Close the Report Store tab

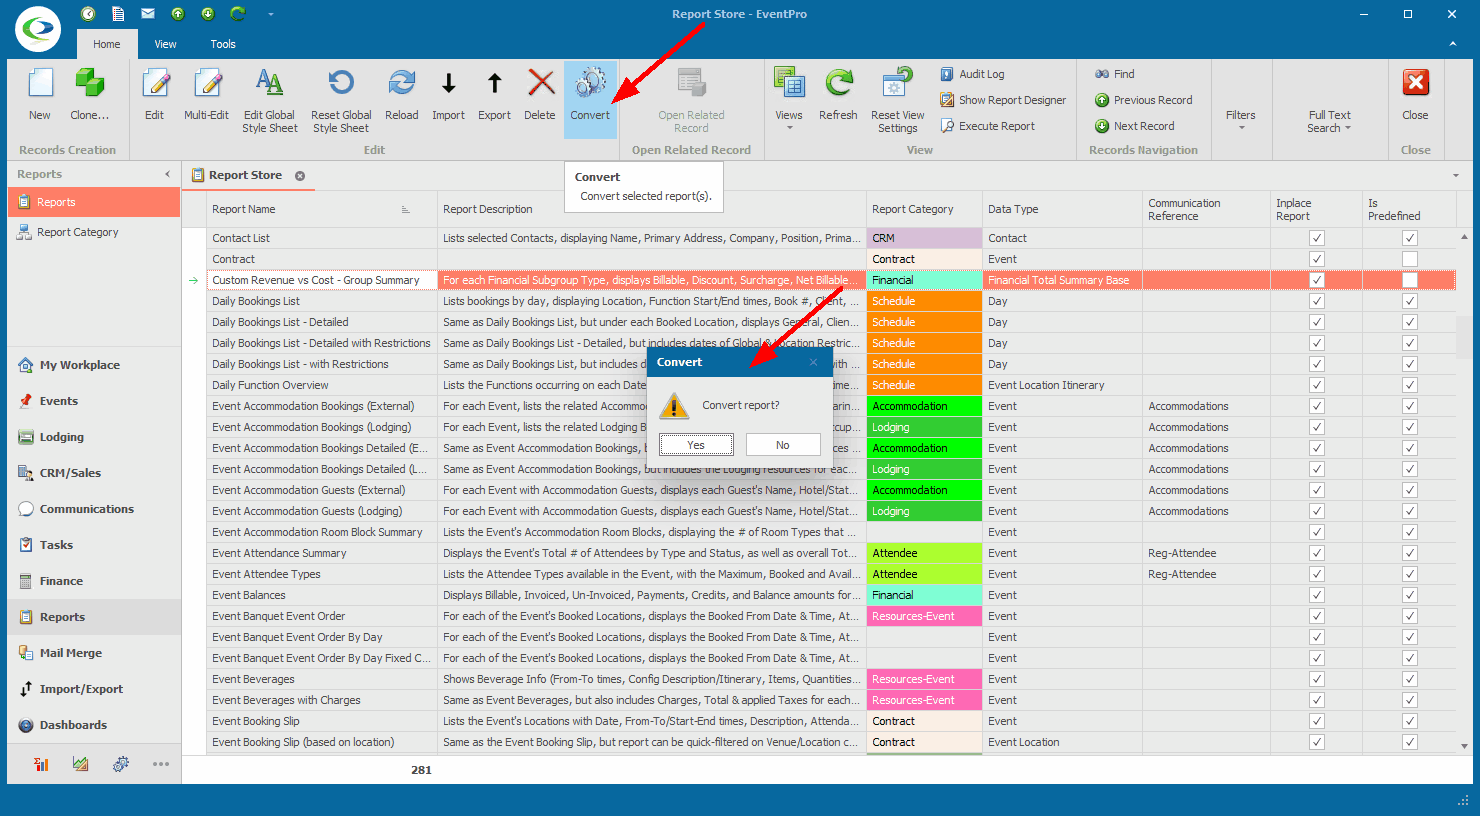tap(299, 176)
